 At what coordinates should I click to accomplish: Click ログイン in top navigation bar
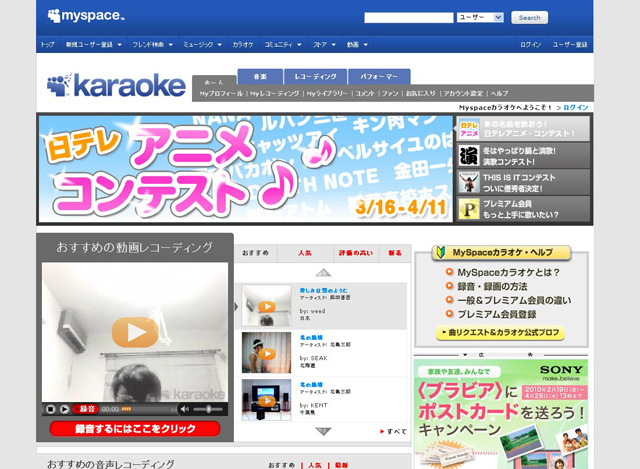pyautogui.click(x=531, y=44)
